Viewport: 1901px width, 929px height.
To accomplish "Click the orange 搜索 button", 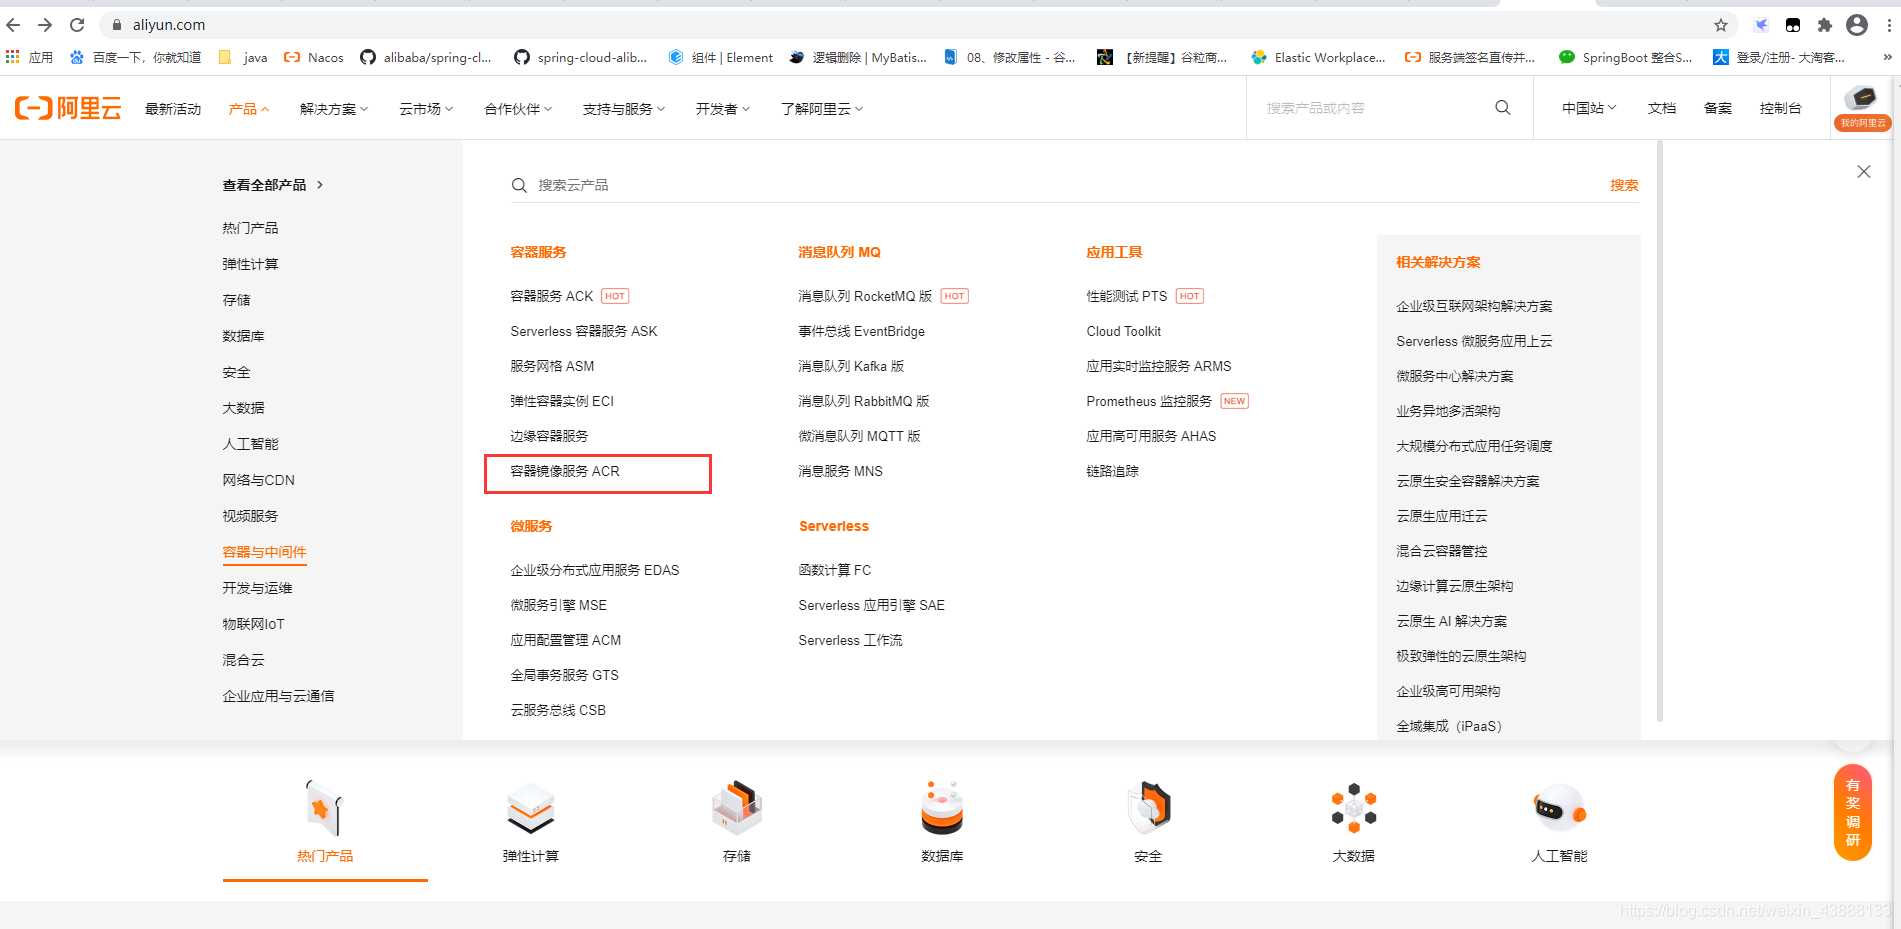I will 1624,185.
